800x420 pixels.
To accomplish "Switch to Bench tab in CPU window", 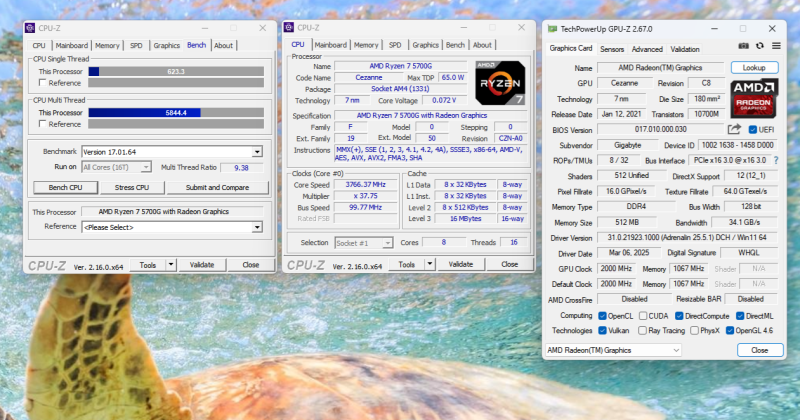I will coord(455,45).
